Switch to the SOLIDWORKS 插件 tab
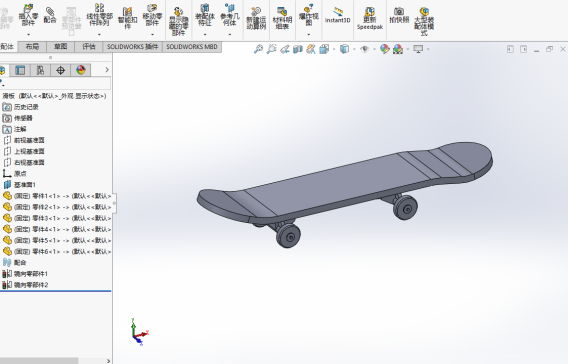This screenshot has height=364, width=568. pos(133,47)
